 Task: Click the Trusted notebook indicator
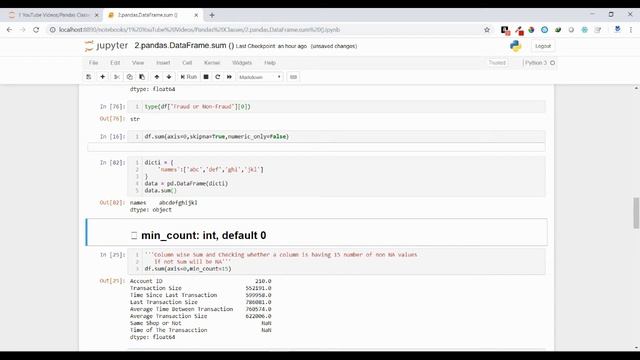[497, 62]
